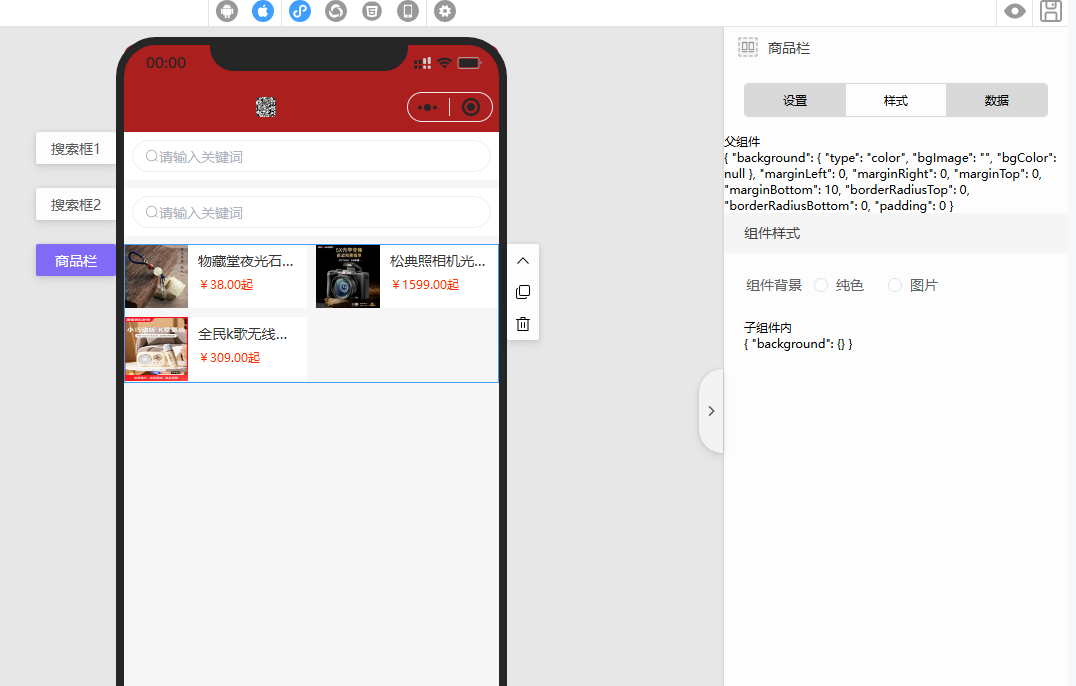Screen dimensions: 1076x686
Task: Click the save floppy disk icon
Action: [x=1050, y=11]
